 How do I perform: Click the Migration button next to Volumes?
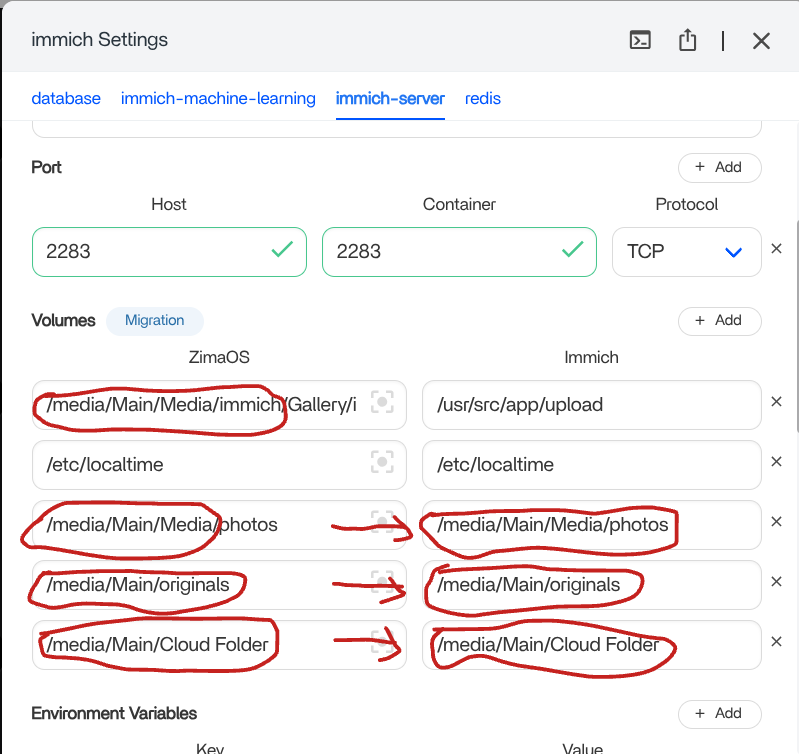[x=155, y=320]
